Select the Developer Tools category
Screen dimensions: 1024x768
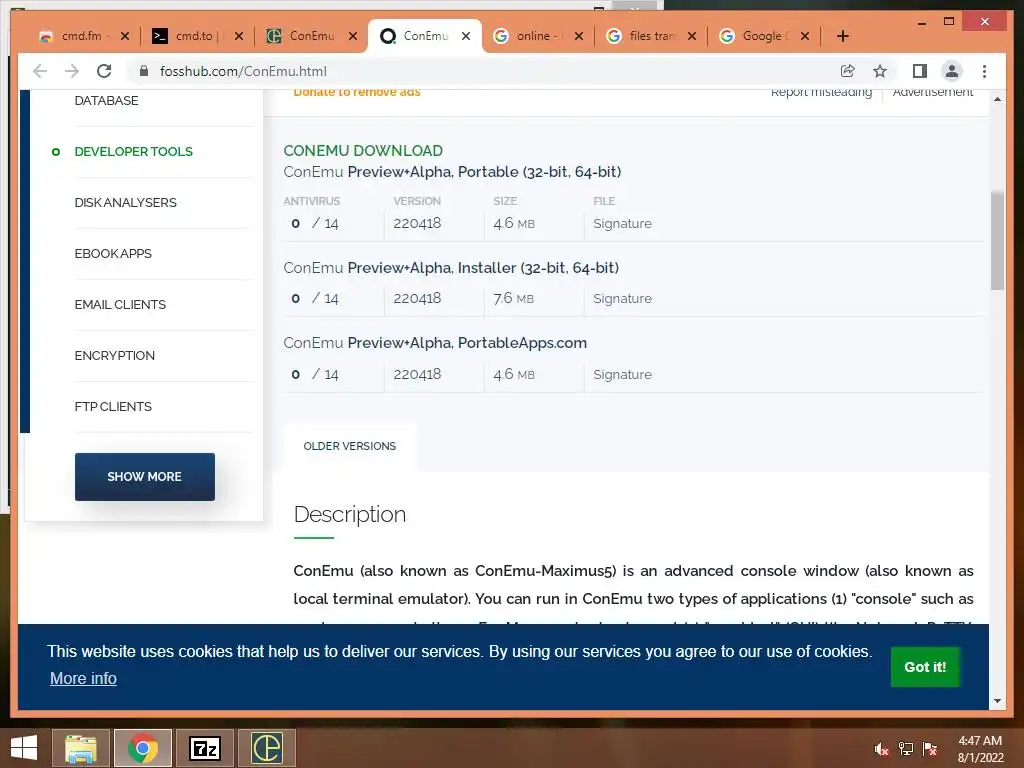[133, 152]
